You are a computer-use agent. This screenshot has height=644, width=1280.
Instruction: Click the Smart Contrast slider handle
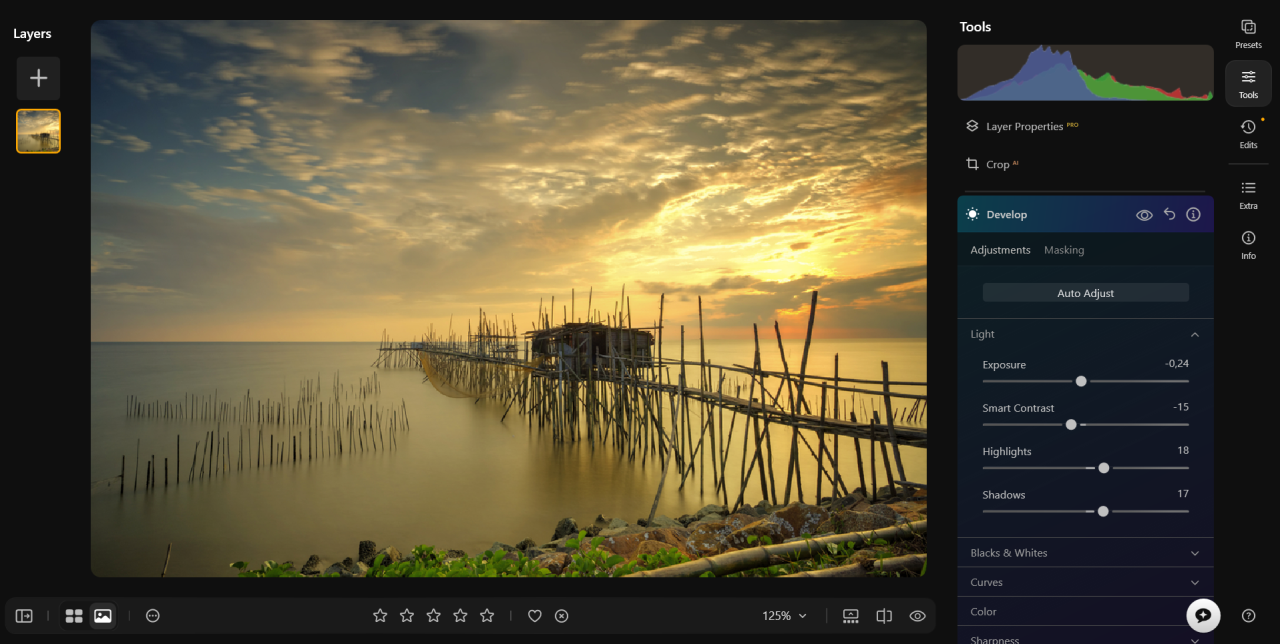coord(1071,424)
